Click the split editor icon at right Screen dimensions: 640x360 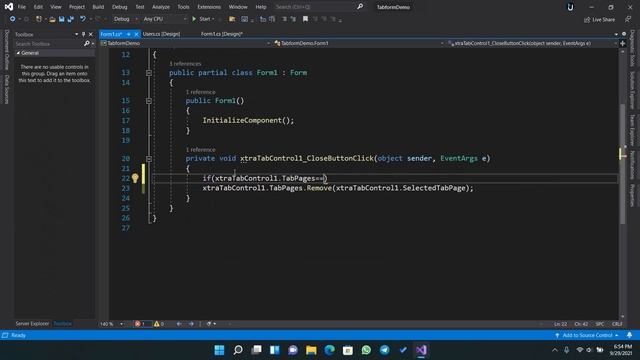[622, 43]
